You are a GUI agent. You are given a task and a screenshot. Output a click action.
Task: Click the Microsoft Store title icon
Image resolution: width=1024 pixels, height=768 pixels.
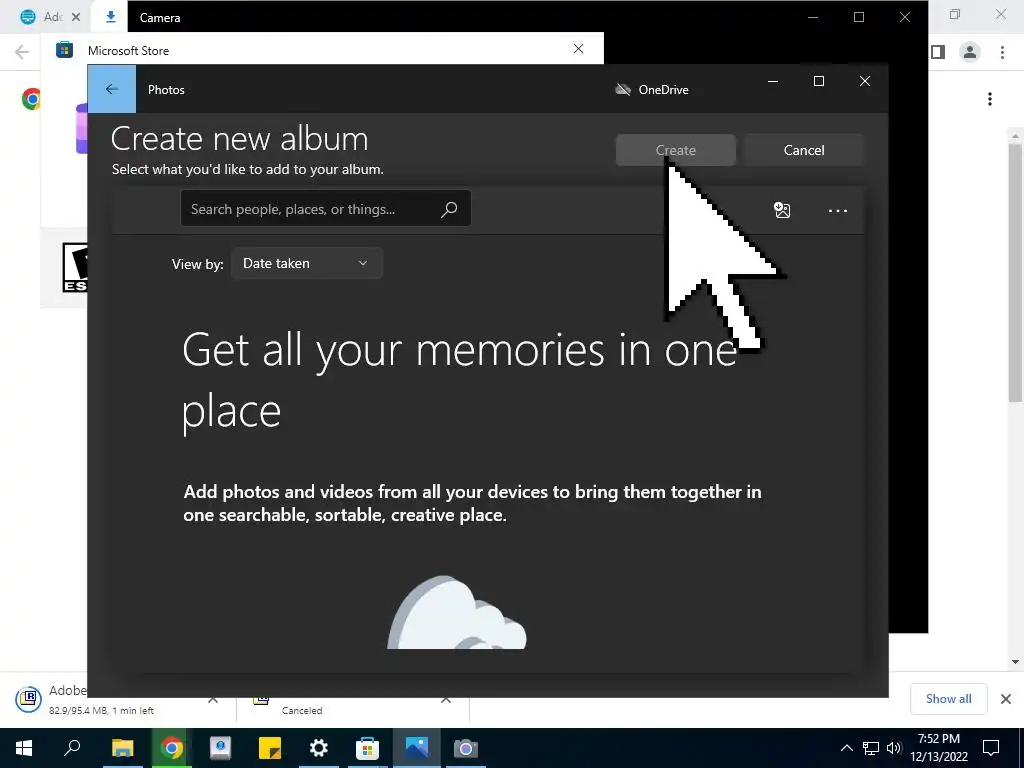click(65, 50)
